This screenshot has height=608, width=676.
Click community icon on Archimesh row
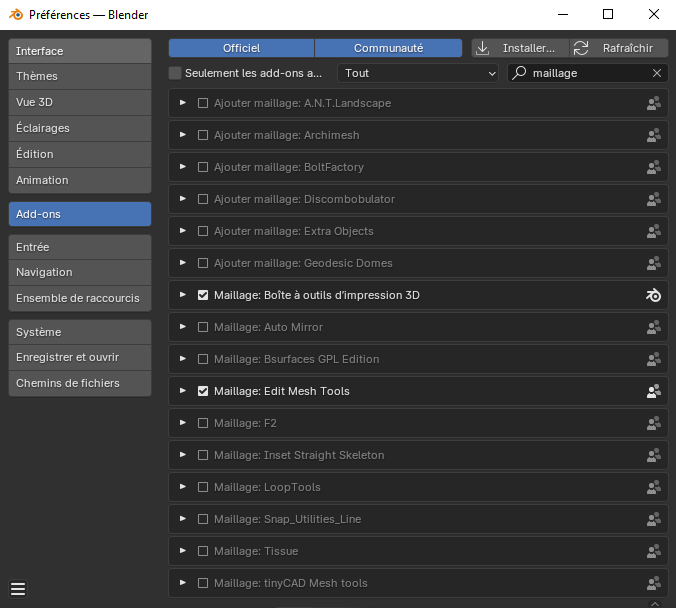click(x=654, y=135)
